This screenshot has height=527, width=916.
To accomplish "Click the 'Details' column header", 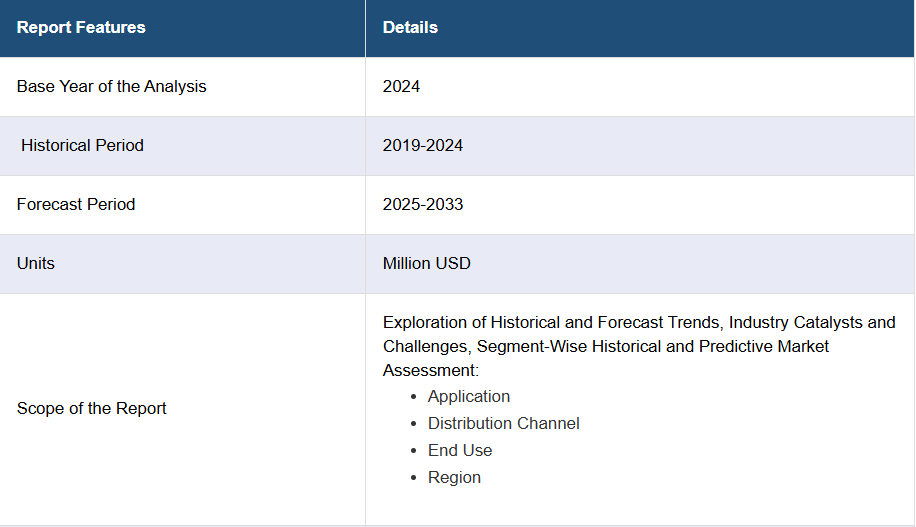I will [640, 28].
